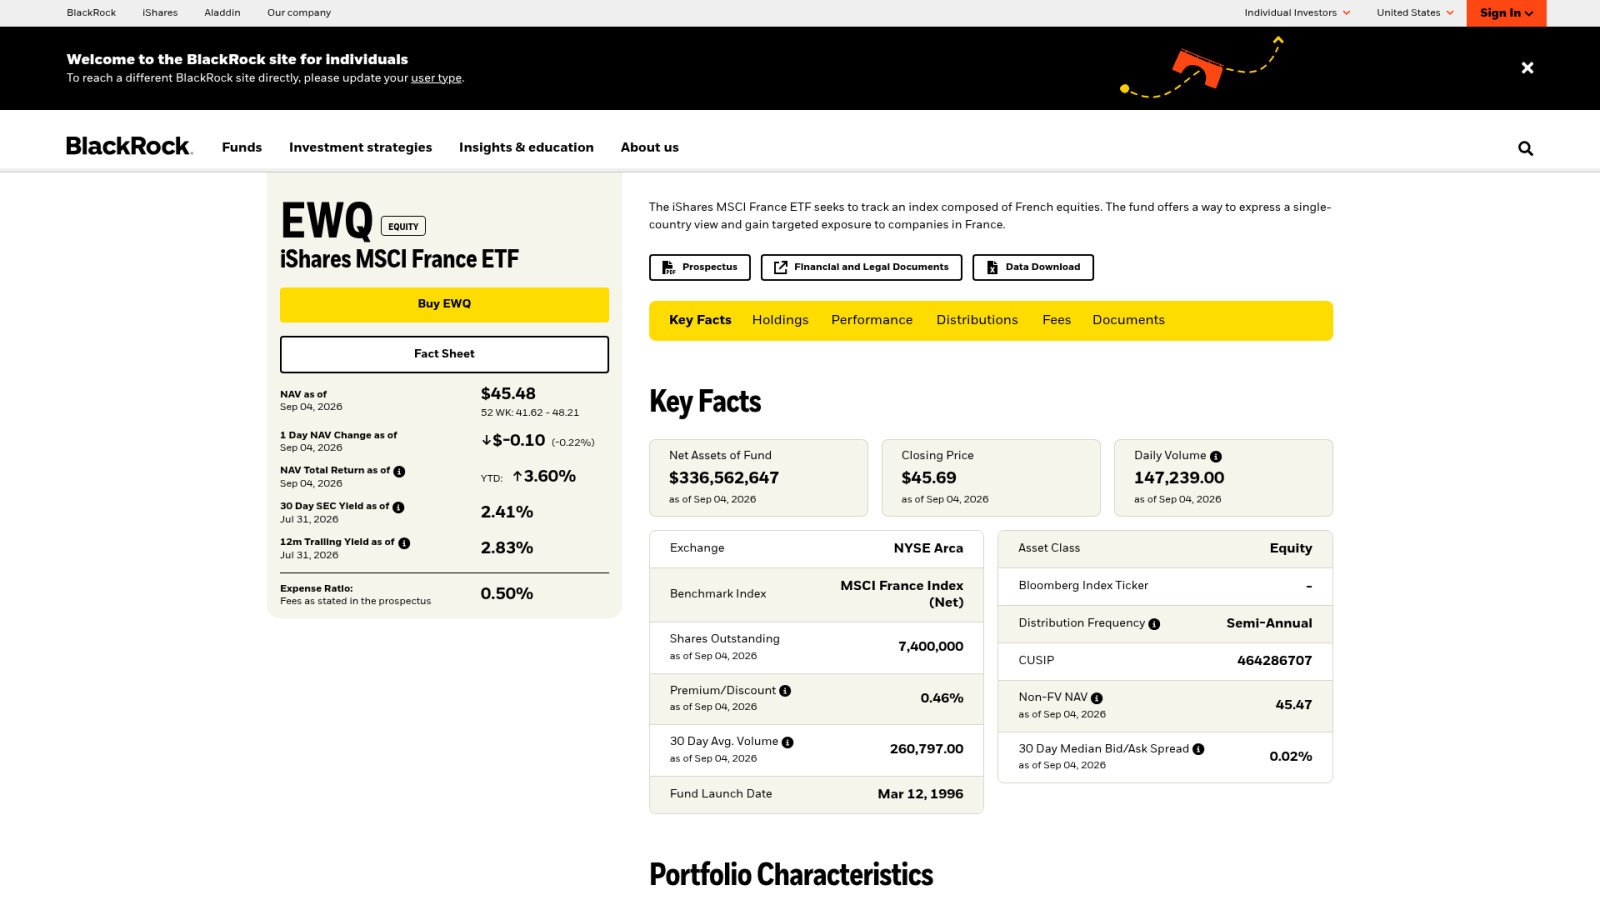1600x900 pixels.
Task: Open the site search magnifier icon
Action: coord(1525,148)
